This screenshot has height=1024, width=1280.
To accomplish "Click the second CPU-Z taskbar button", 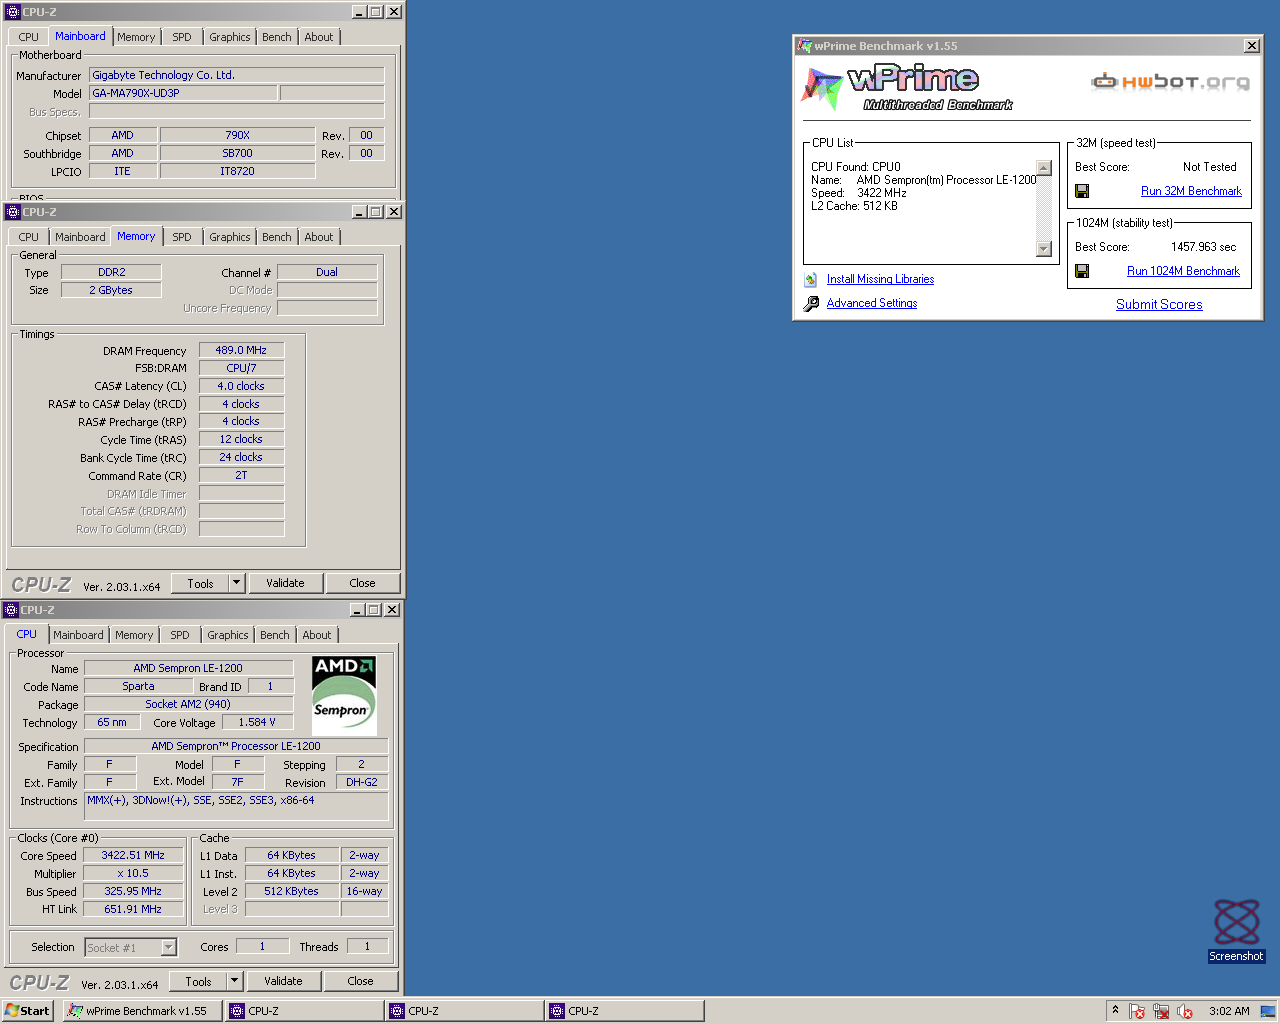I will point(465,1011).
